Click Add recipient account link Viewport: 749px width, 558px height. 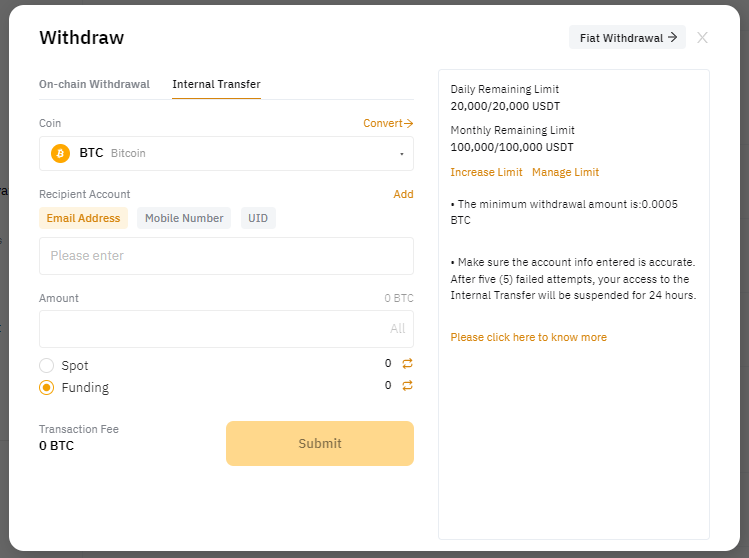(x=403, y=194)
